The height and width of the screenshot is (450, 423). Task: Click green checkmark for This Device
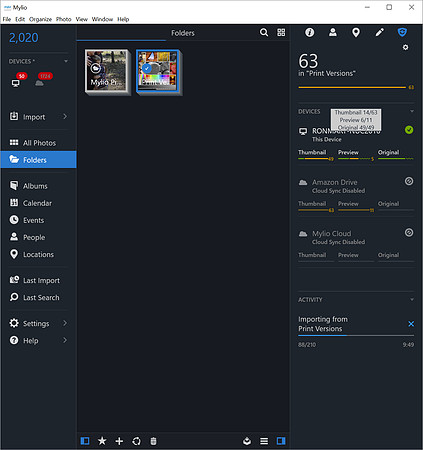[409, 130]
